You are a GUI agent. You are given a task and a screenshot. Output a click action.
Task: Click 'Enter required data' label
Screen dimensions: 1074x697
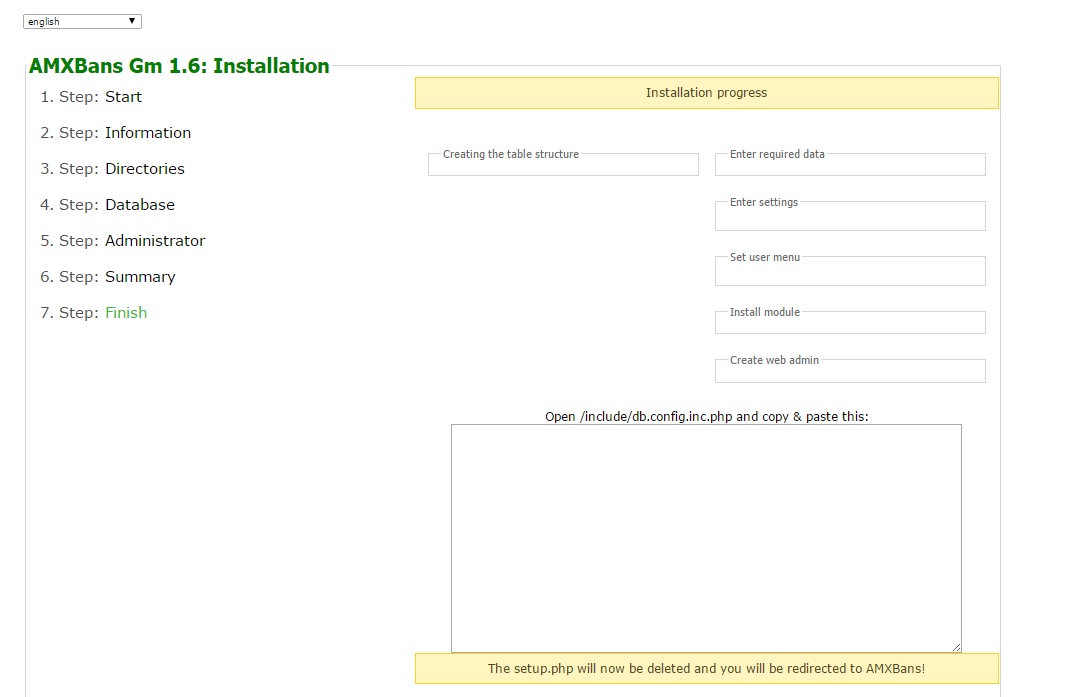coord(777,154)
